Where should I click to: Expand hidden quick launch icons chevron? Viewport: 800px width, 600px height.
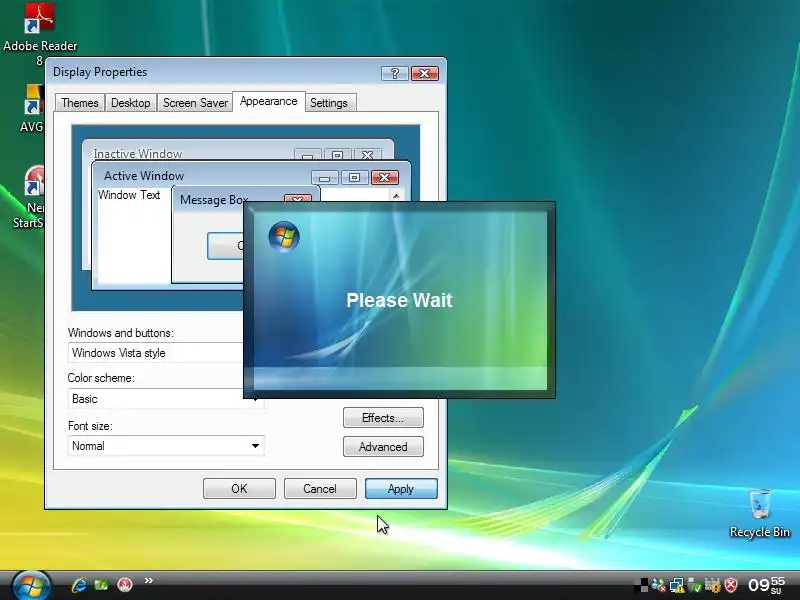coord(148,580)
